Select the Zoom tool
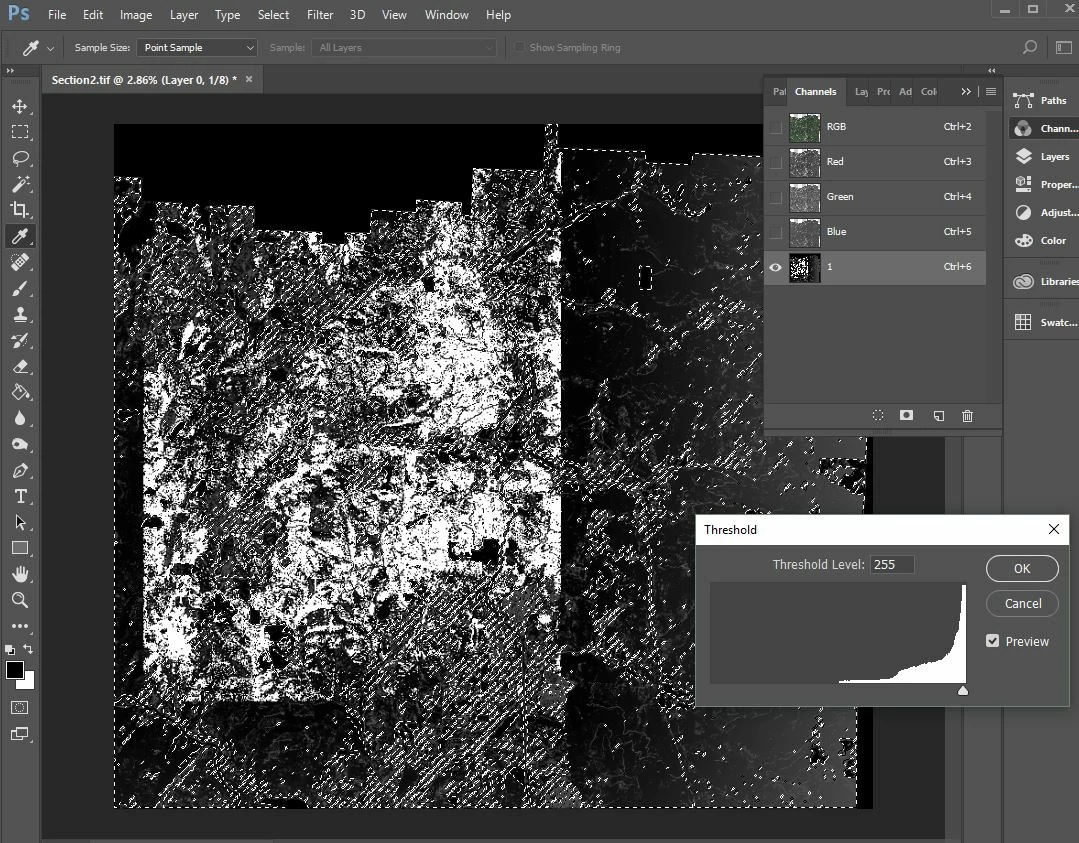Screen dimensions: 1079x843 click(20, 600)
